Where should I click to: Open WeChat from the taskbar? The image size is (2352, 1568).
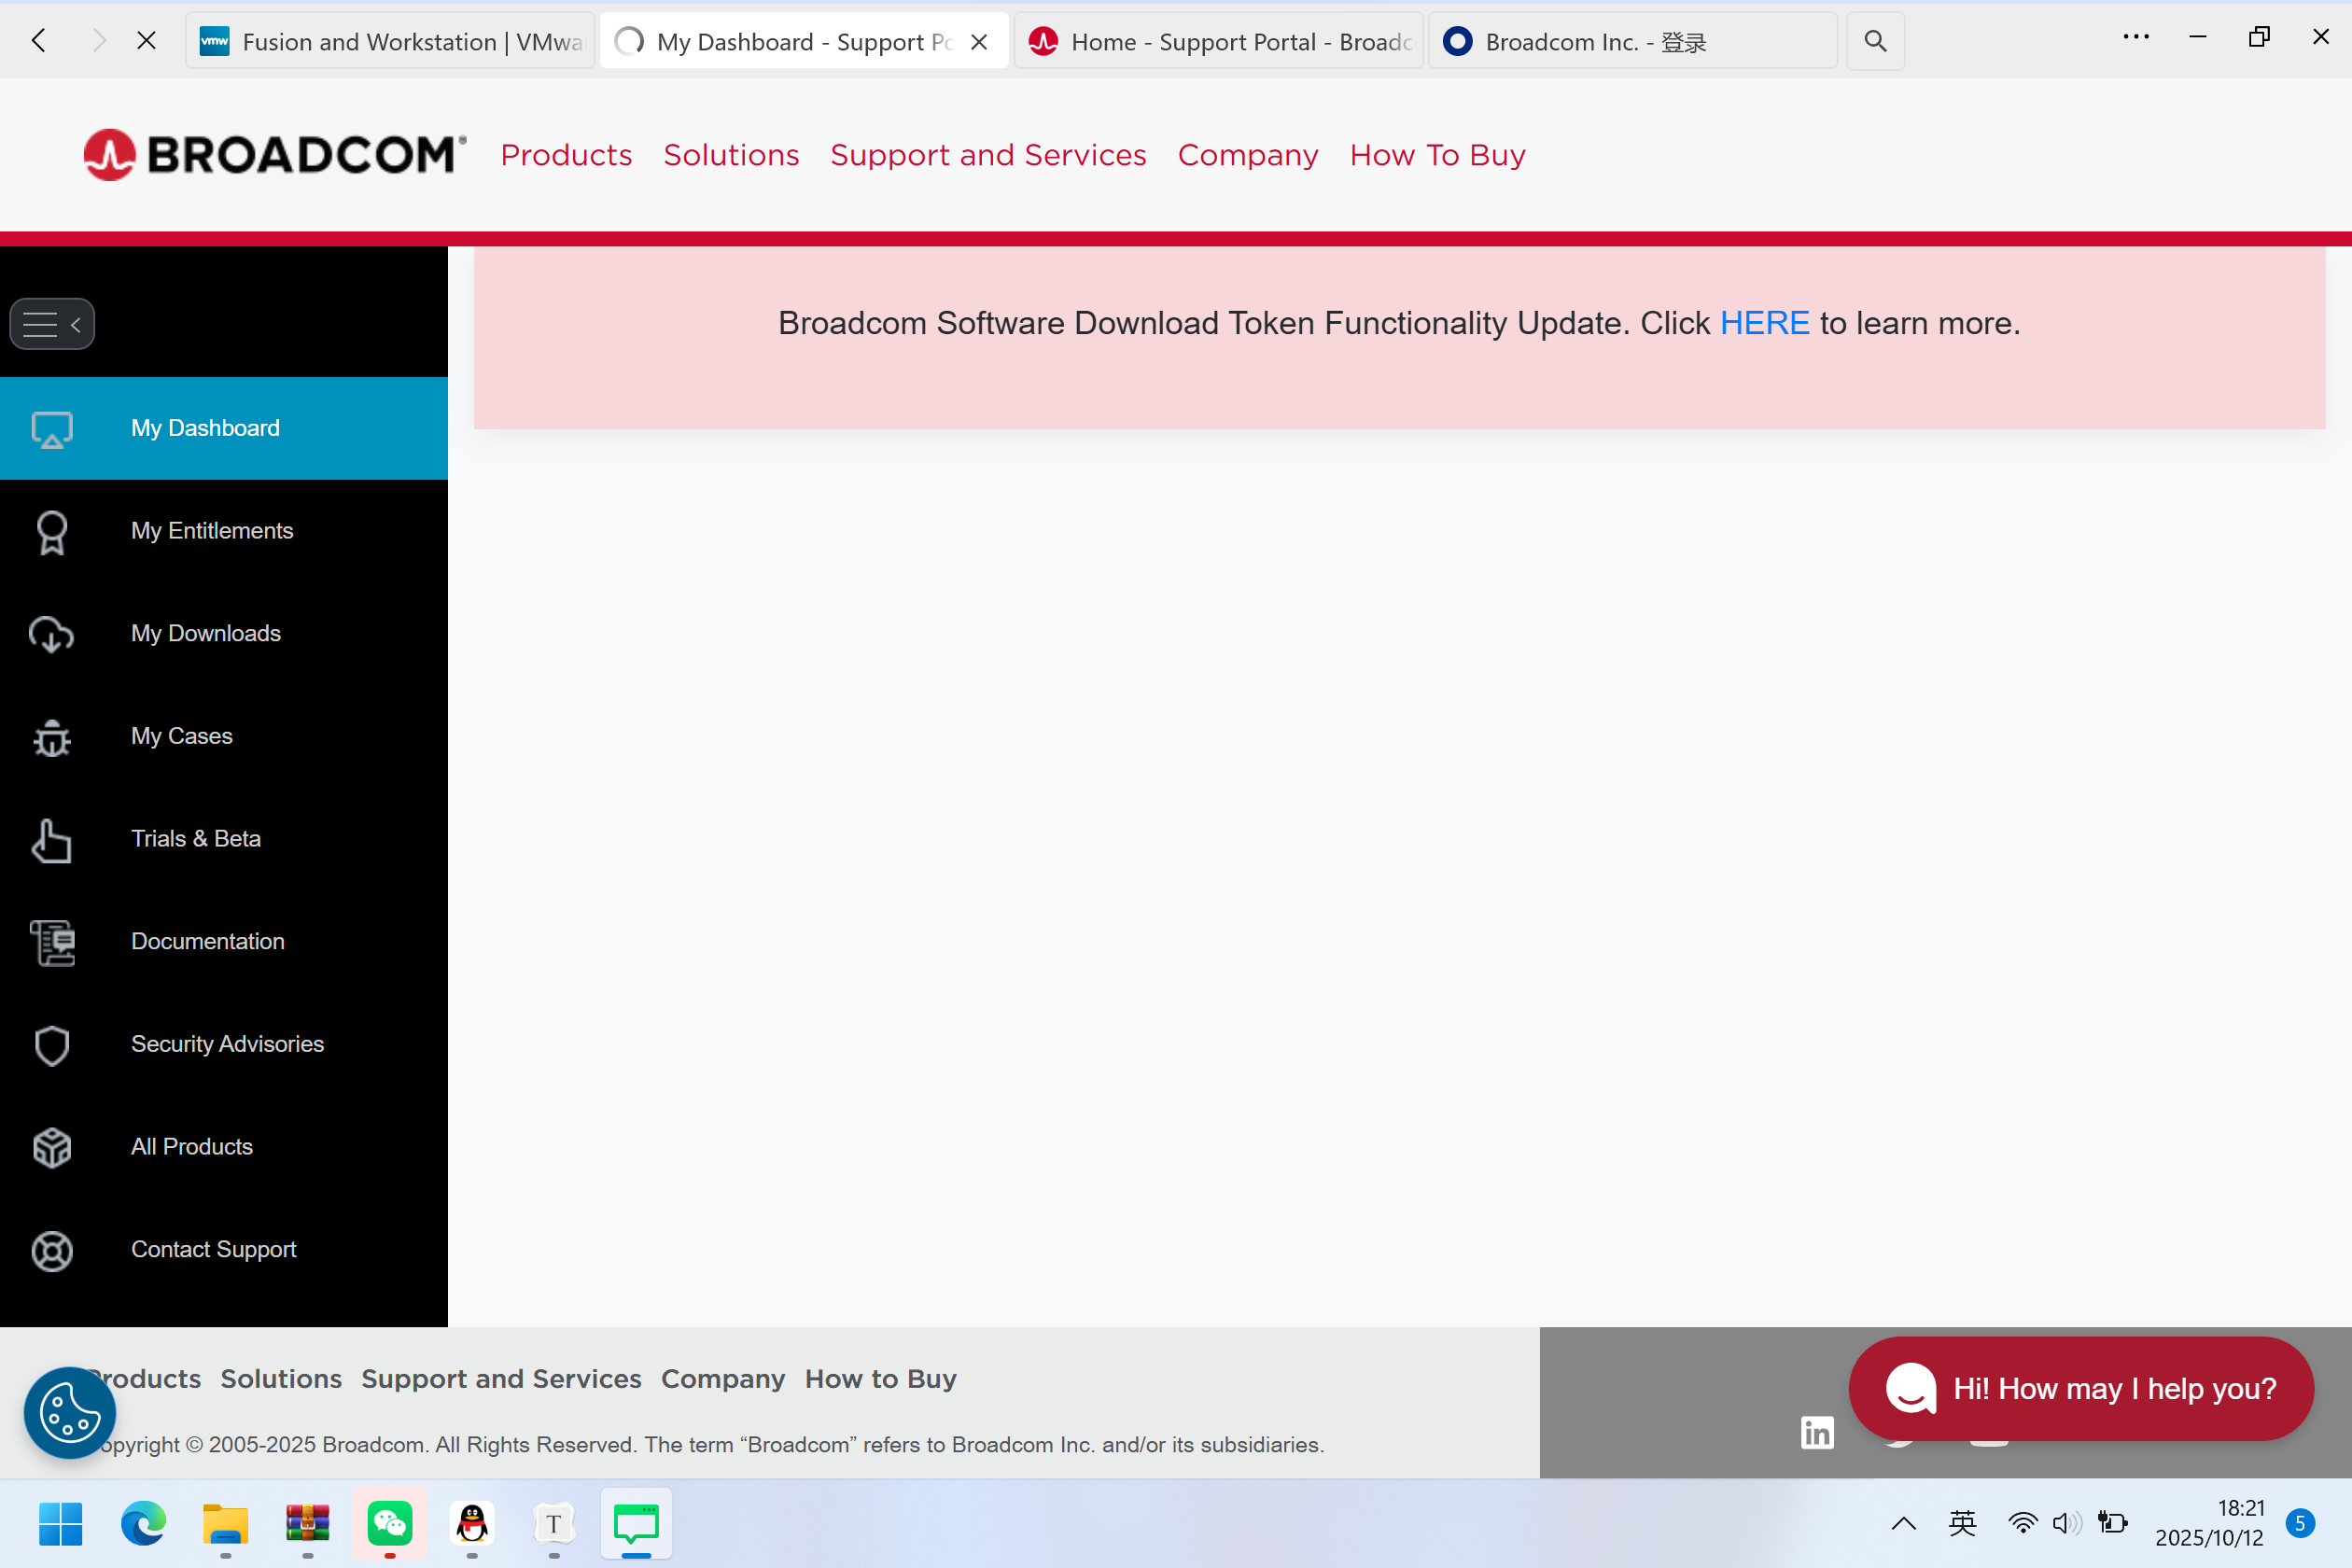pos(390,1523)
